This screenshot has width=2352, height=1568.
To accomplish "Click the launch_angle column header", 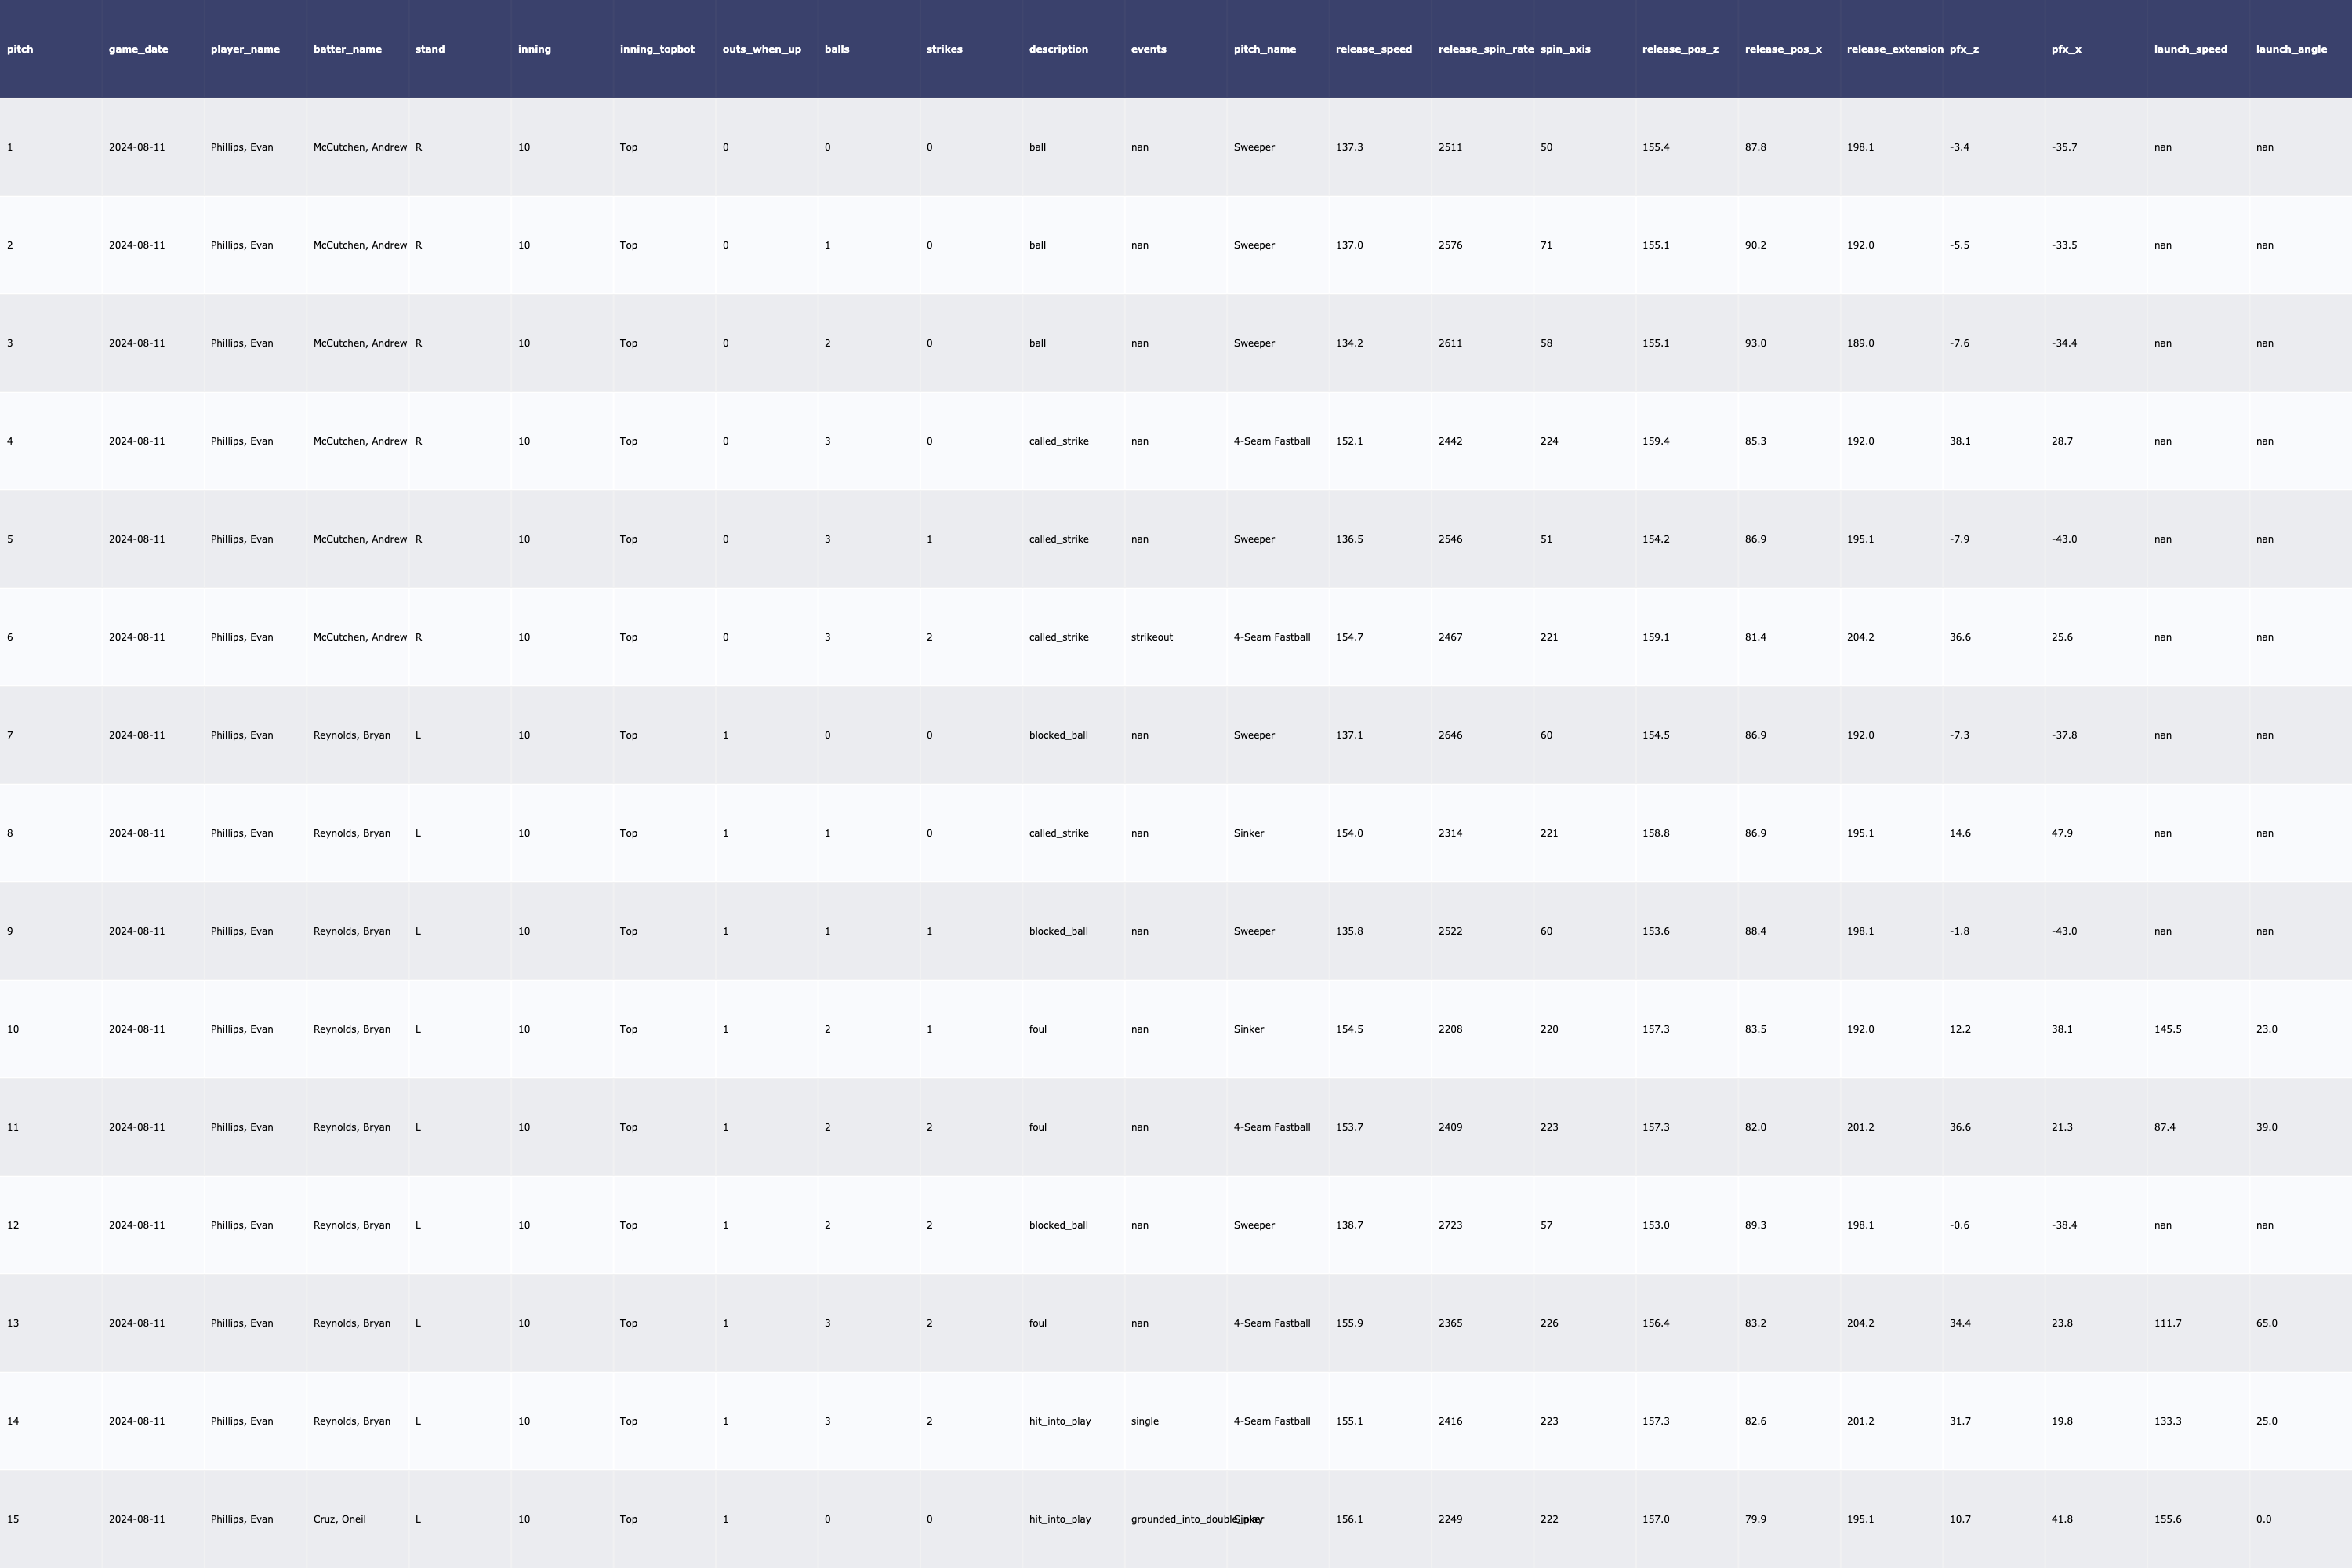I will (2291, 49).
